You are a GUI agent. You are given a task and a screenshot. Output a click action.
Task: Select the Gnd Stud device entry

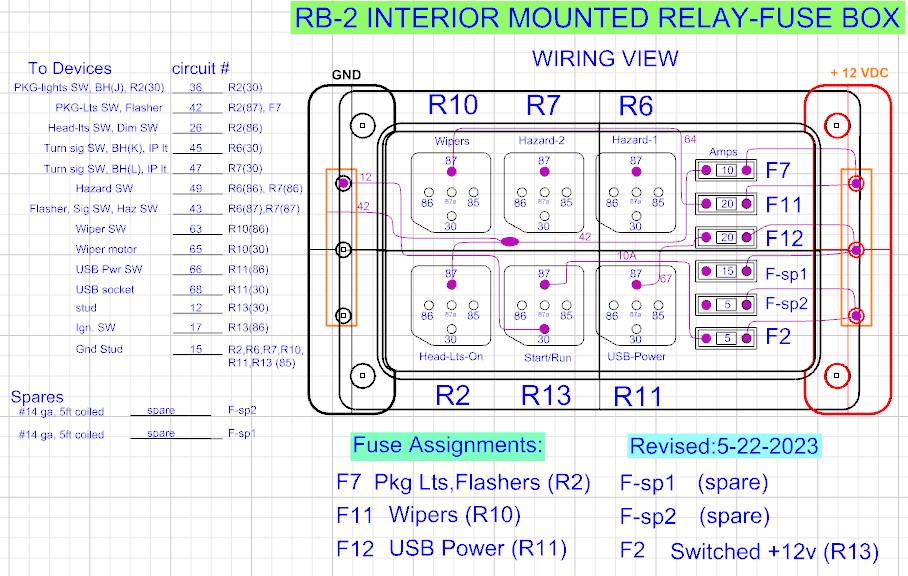pos(99,349)
